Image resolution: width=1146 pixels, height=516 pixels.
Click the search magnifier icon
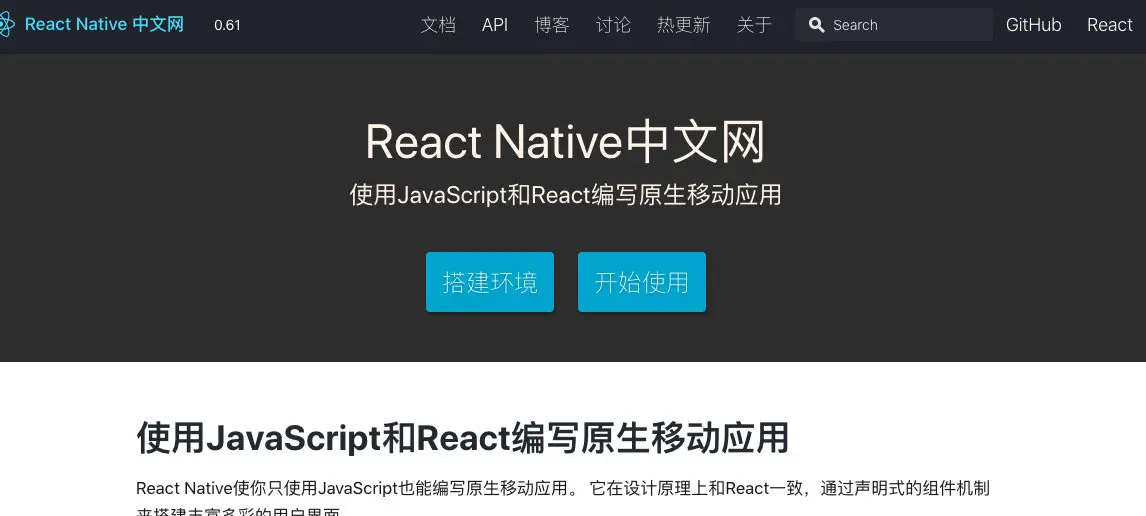pos(816,25)
